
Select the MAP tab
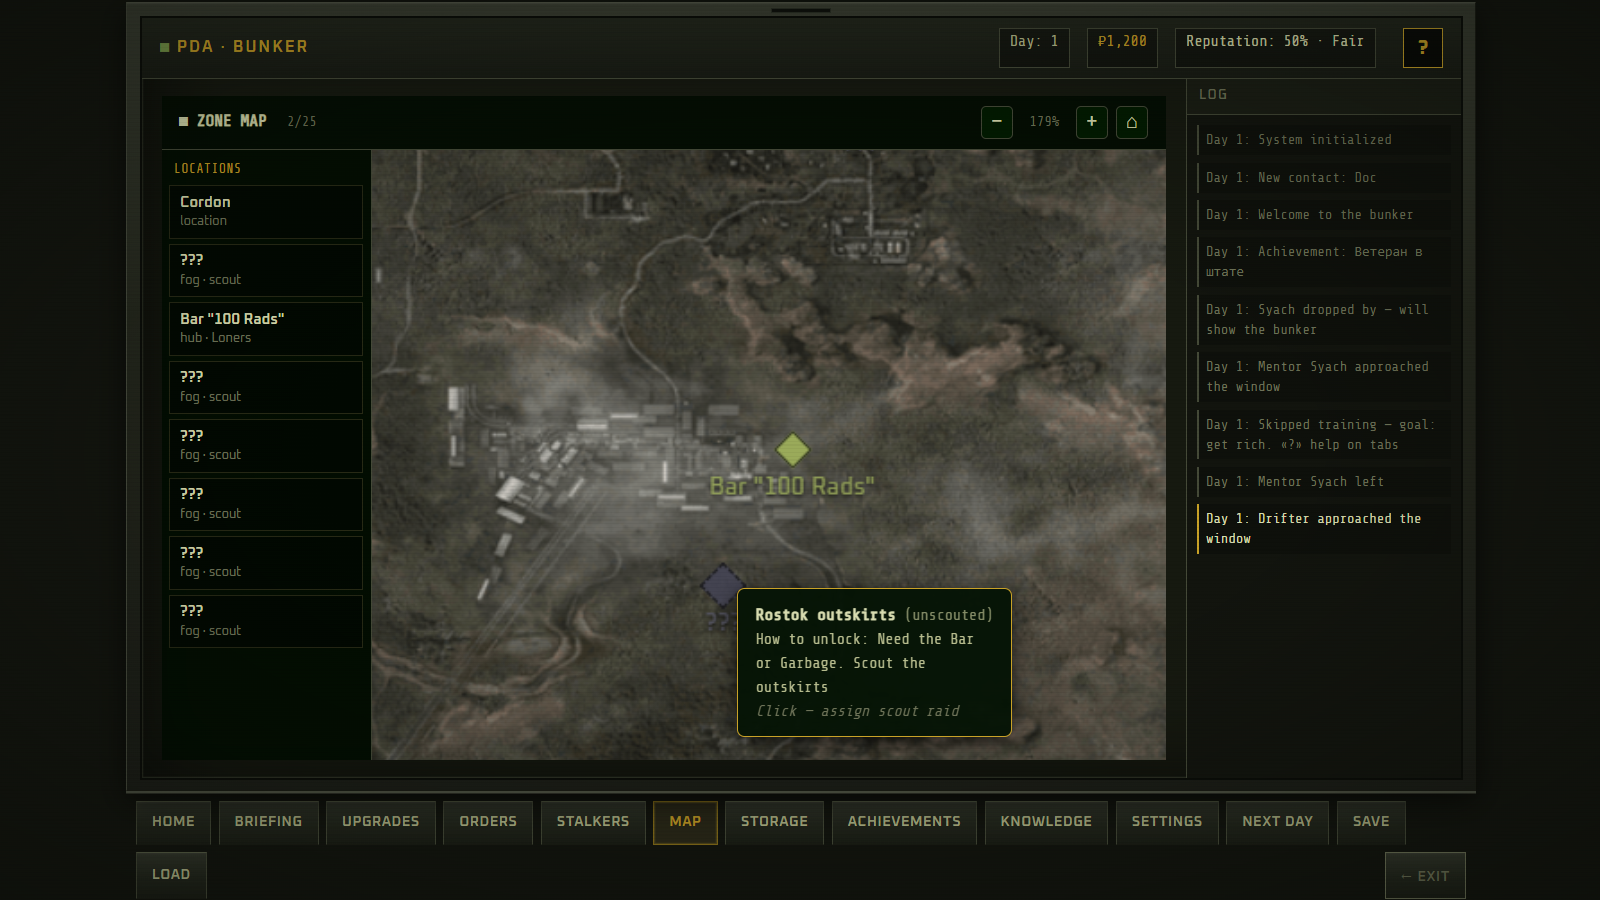point(685,822)
